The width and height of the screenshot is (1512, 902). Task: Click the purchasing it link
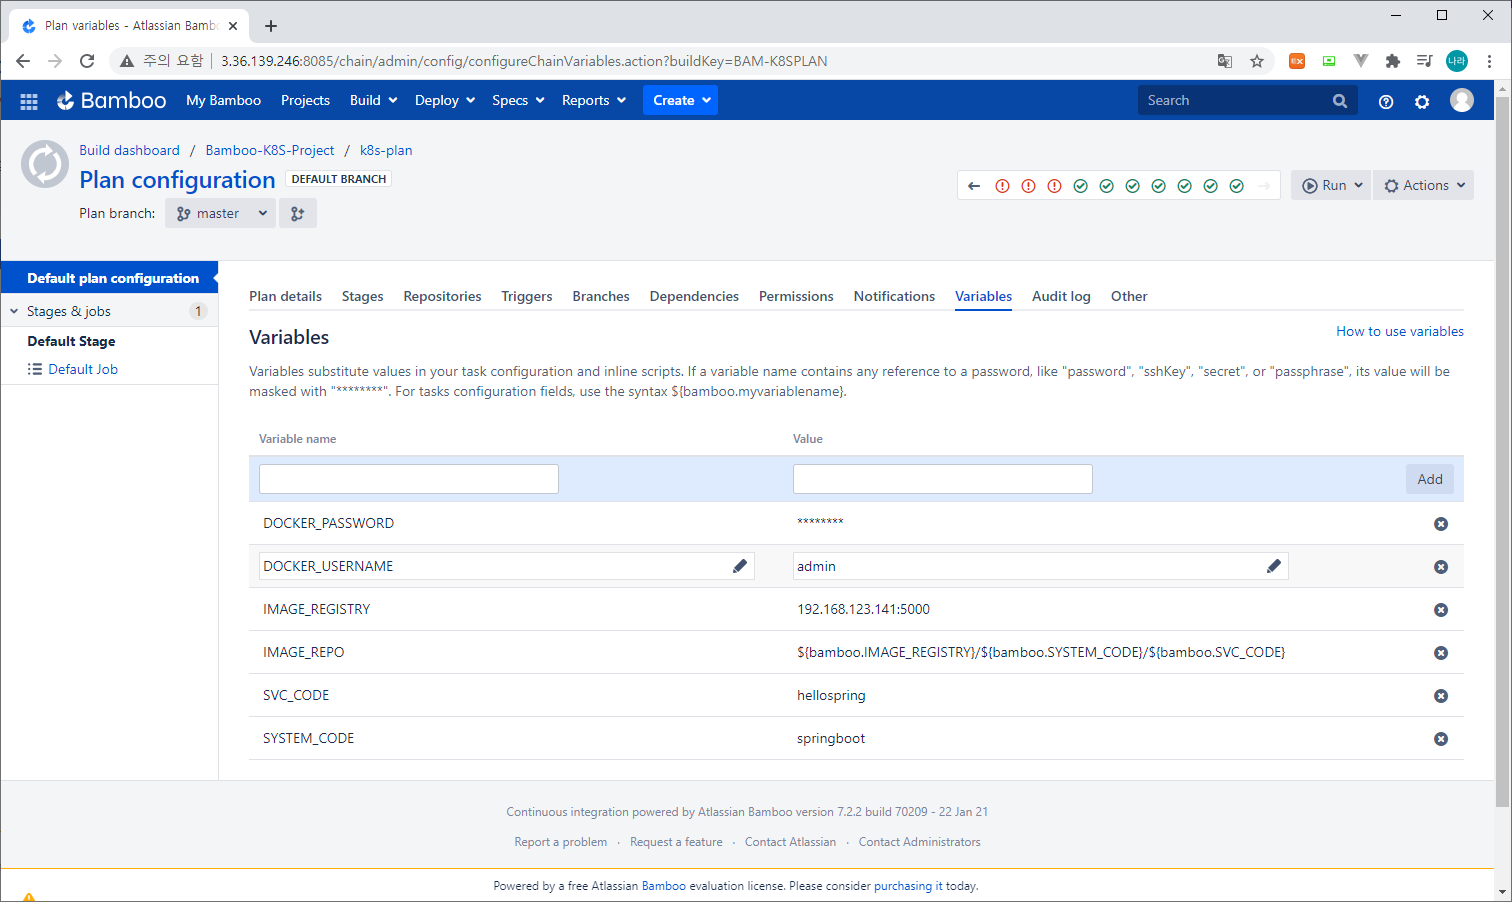coord(908,886)
